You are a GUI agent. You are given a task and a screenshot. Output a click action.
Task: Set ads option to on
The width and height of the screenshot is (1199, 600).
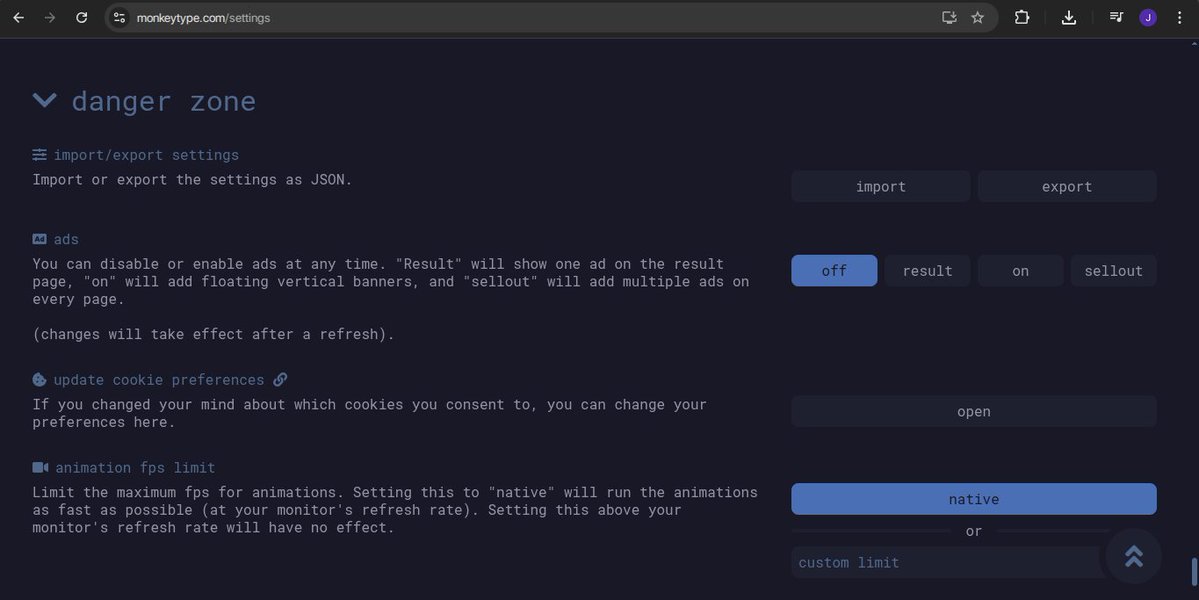pyautogui.click(x=1021, y=271)
